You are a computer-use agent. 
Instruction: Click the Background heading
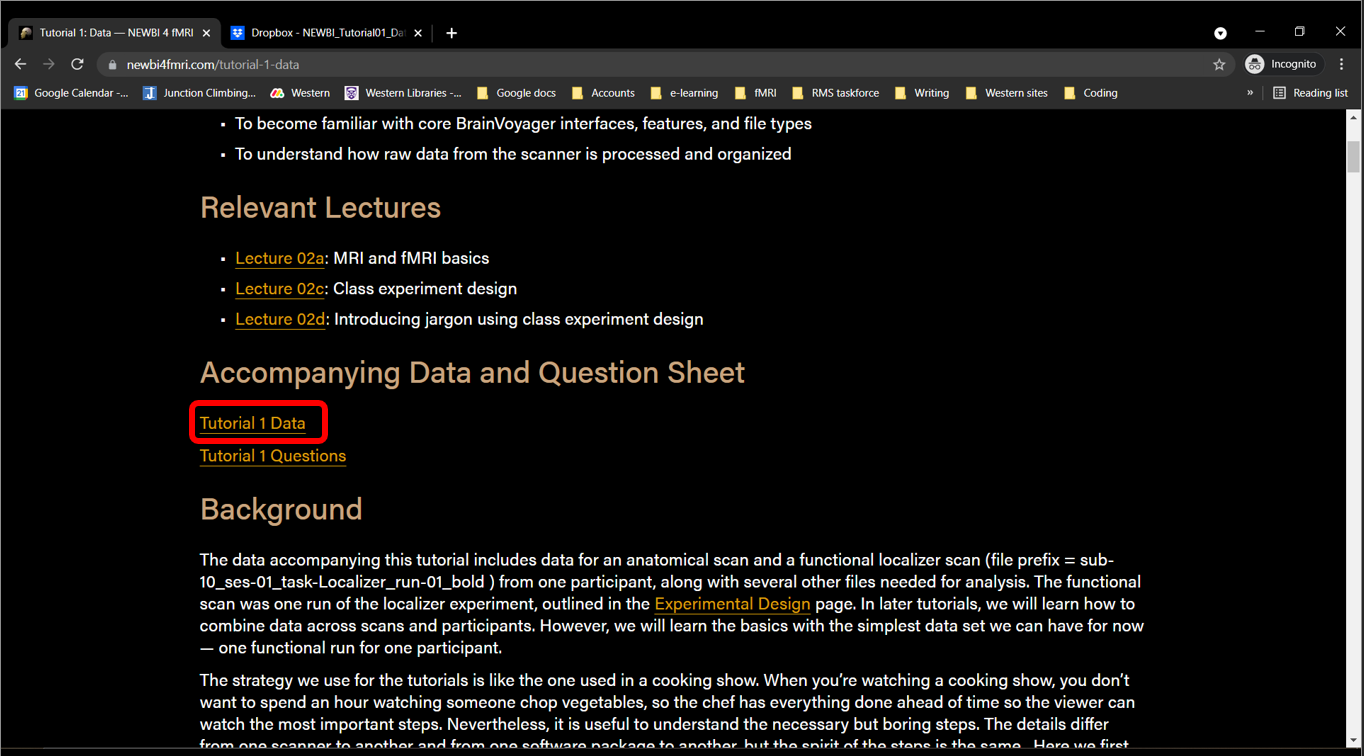281,509
